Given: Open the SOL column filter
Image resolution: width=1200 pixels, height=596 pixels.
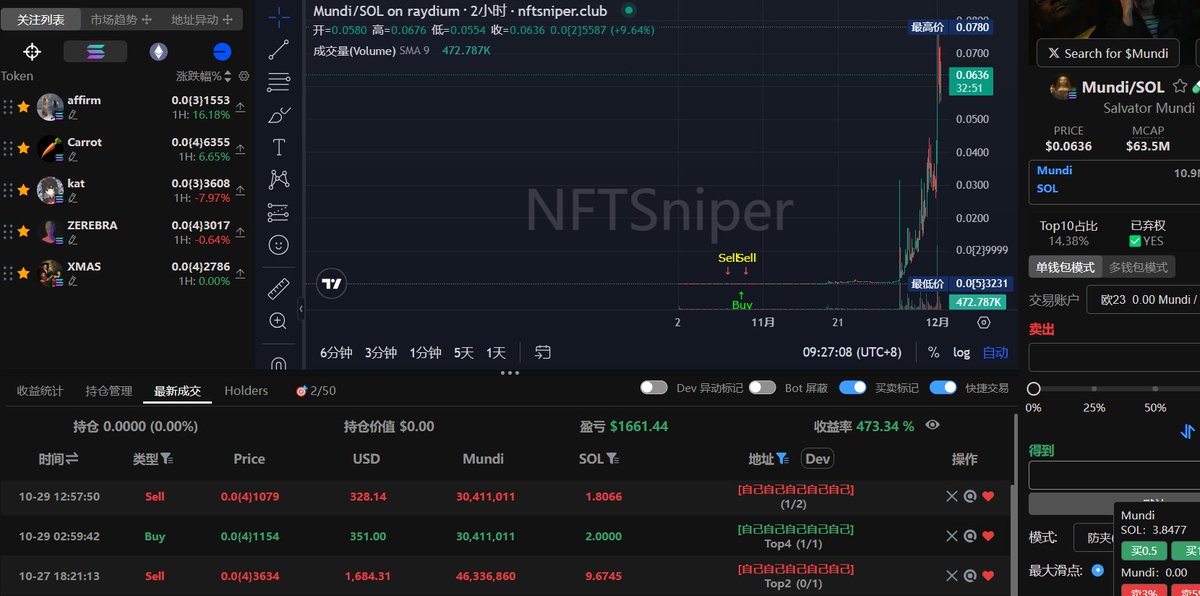Looking at the screenshot, I should (612, 459).
